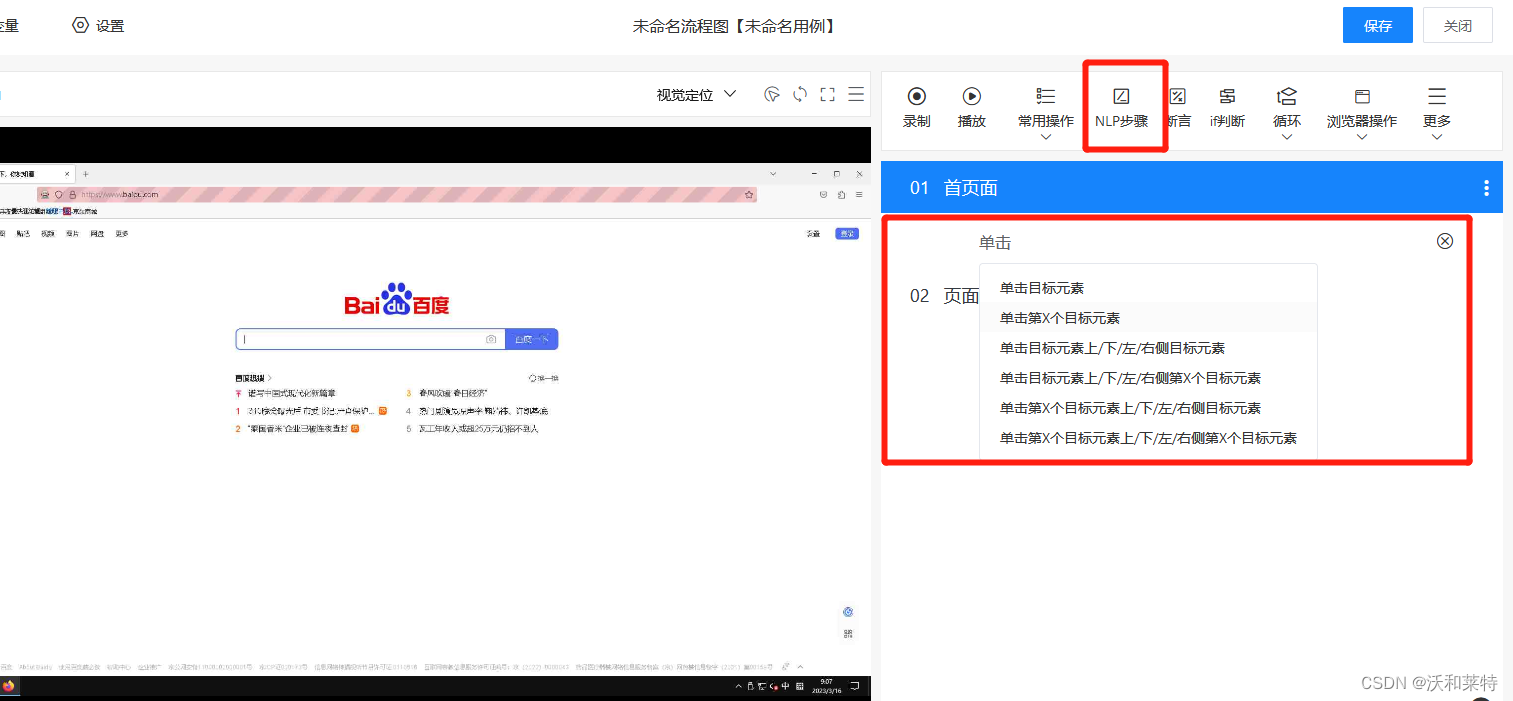Click the Firefox extensions icon in preview

coord(842,194)
